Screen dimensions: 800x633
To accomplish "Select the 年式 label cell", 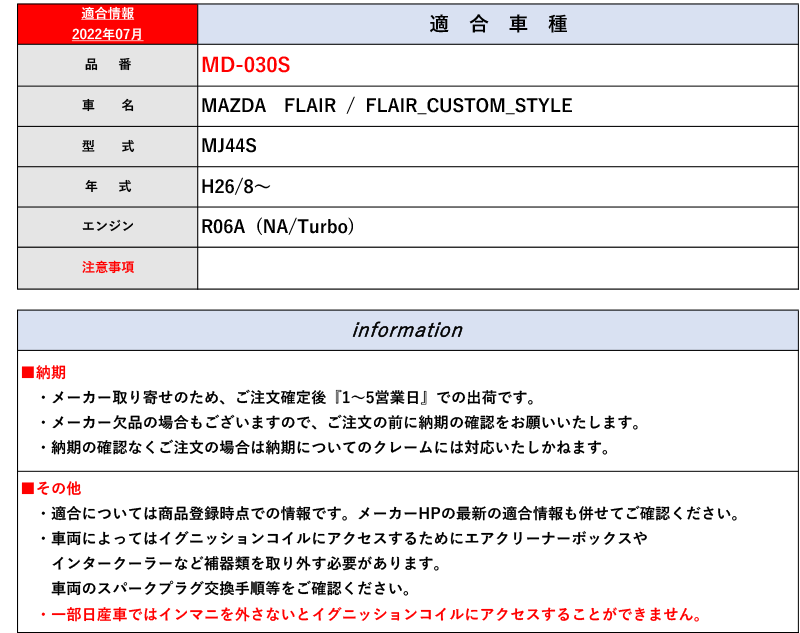I will (108, 187).
